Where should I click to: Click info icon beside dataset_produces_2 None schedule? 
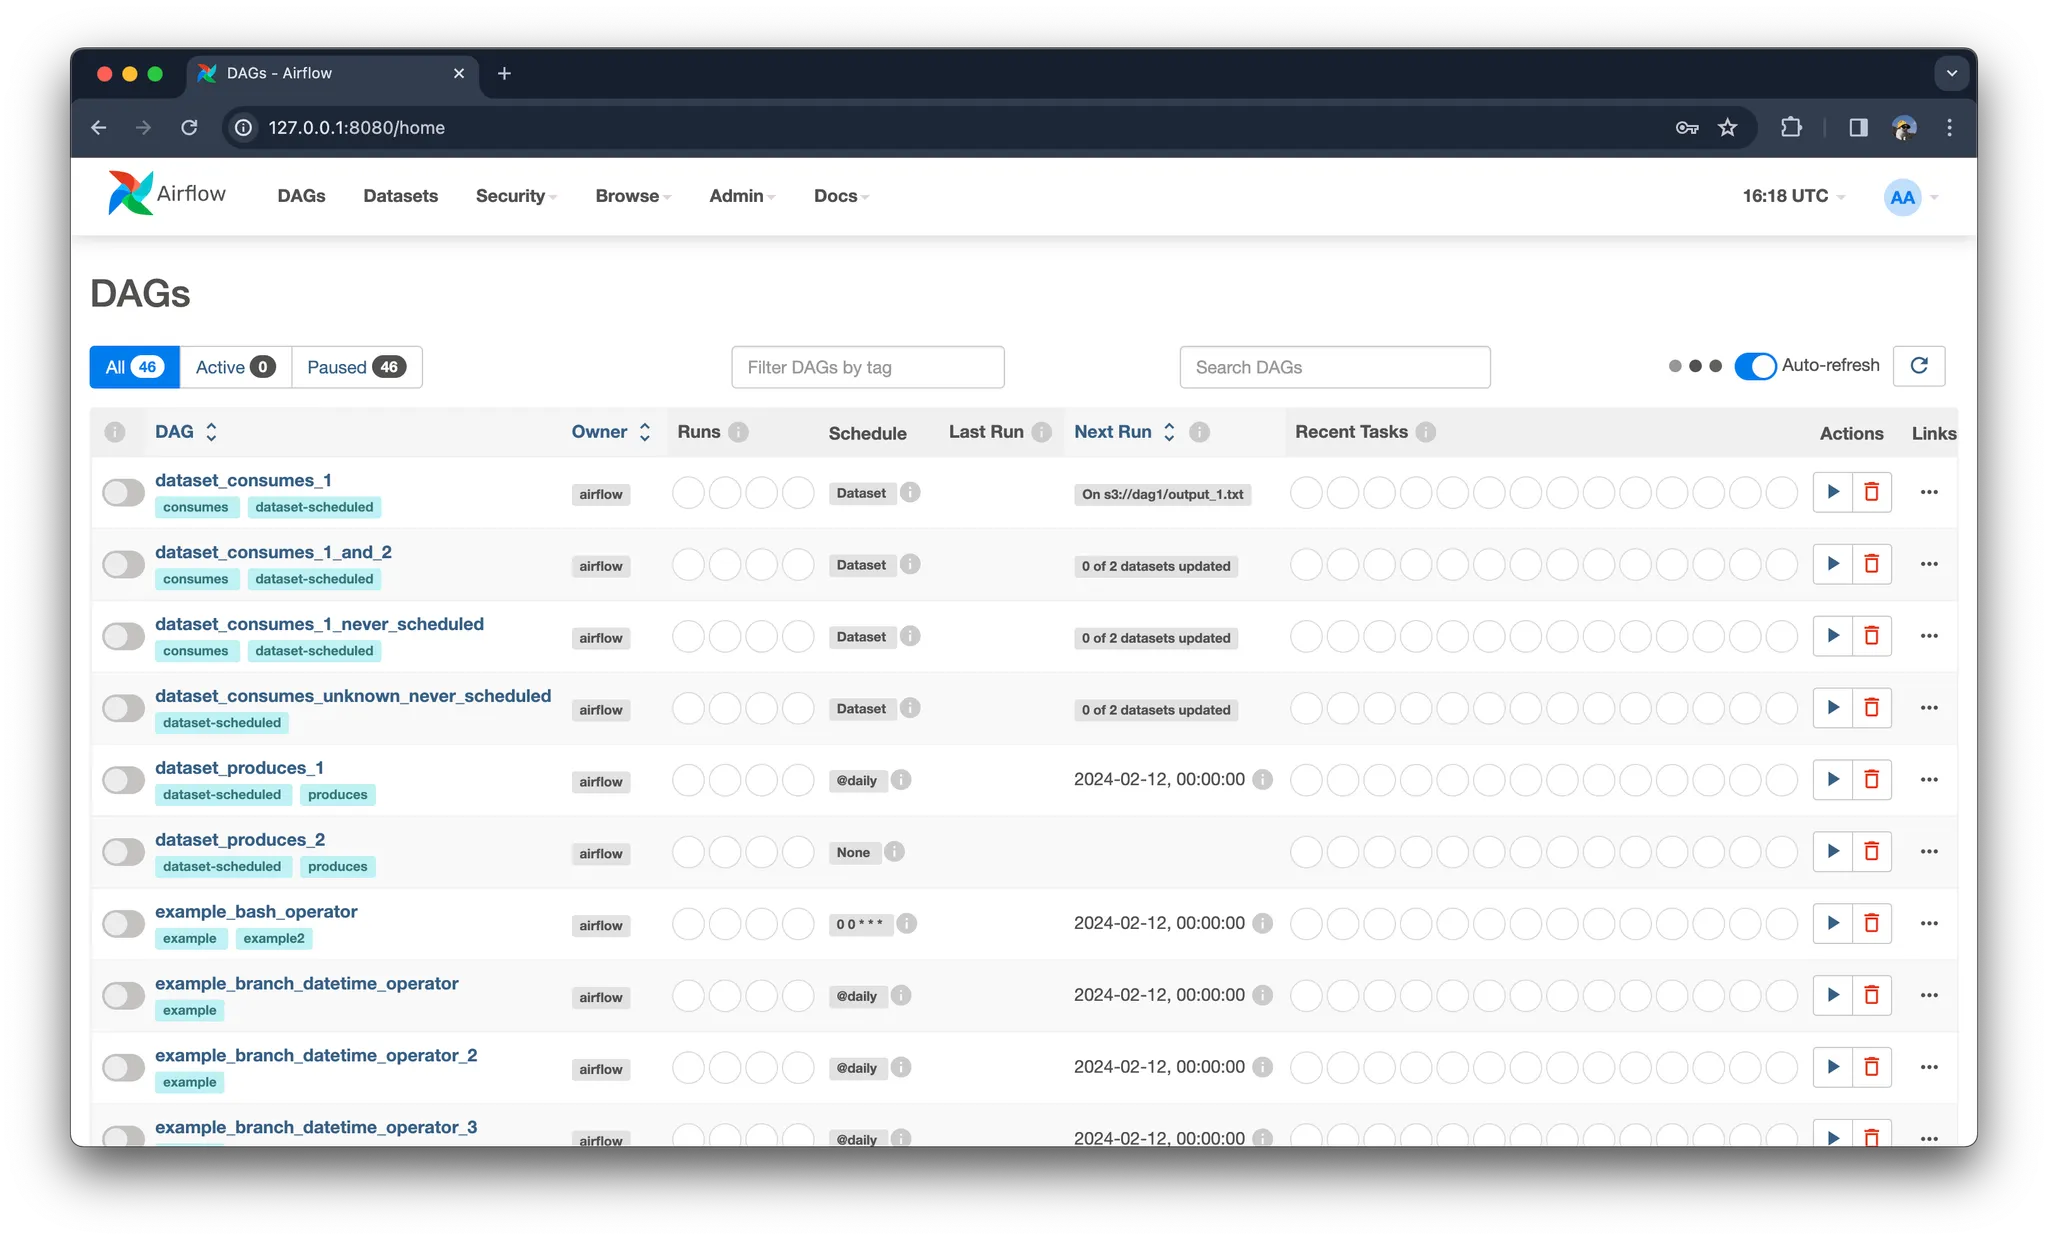tap(895, 852)
